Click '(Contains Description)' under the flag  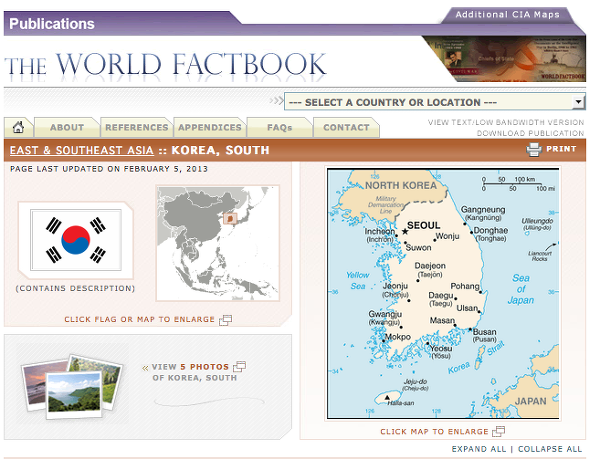click(x=75, y=288)
